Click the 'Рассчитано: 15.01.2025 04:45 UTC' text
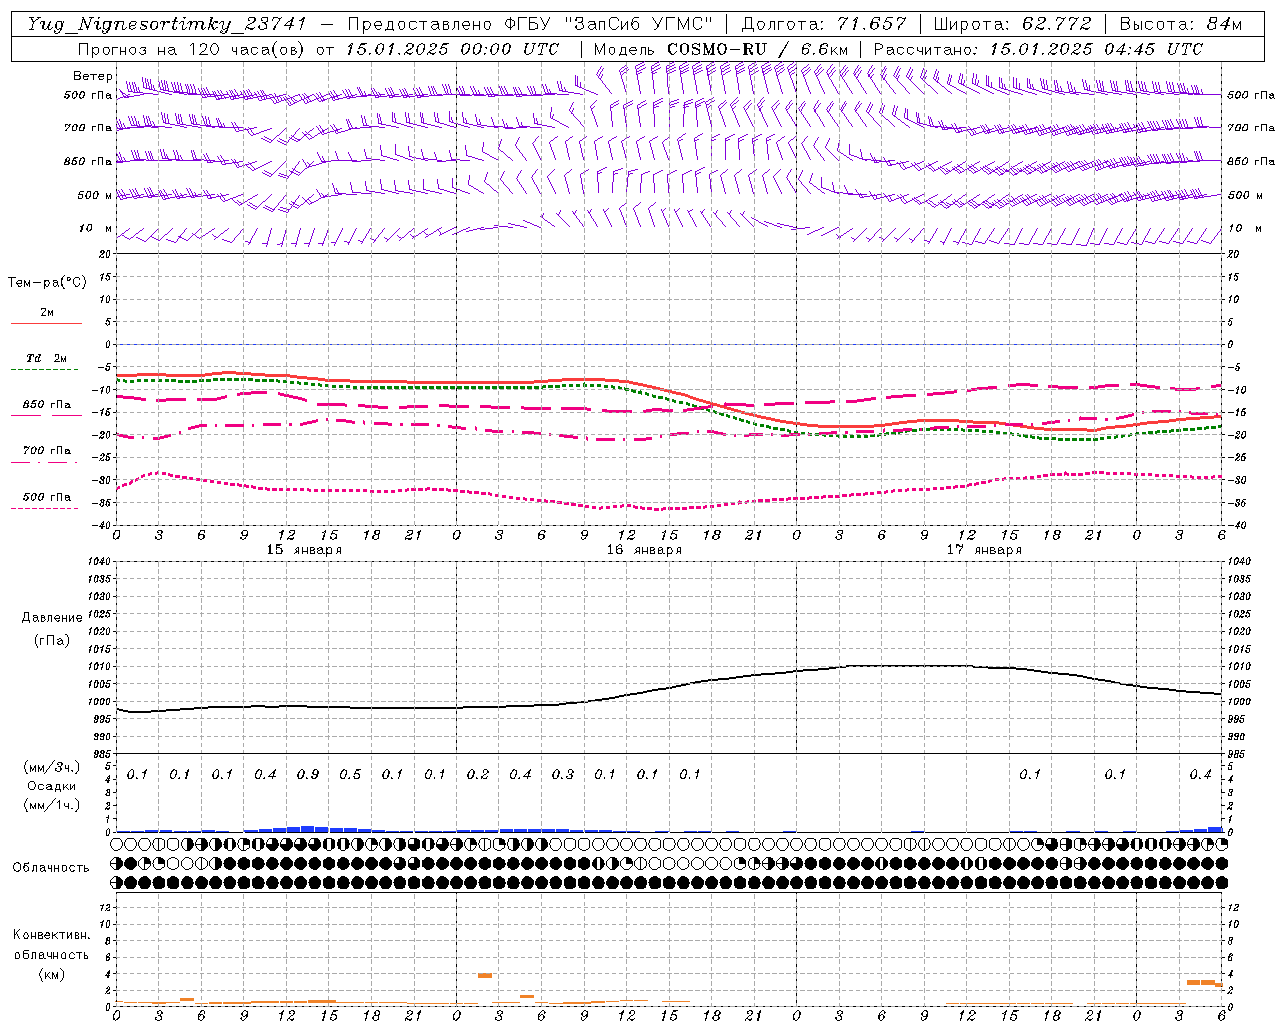 coord(1038,49)
